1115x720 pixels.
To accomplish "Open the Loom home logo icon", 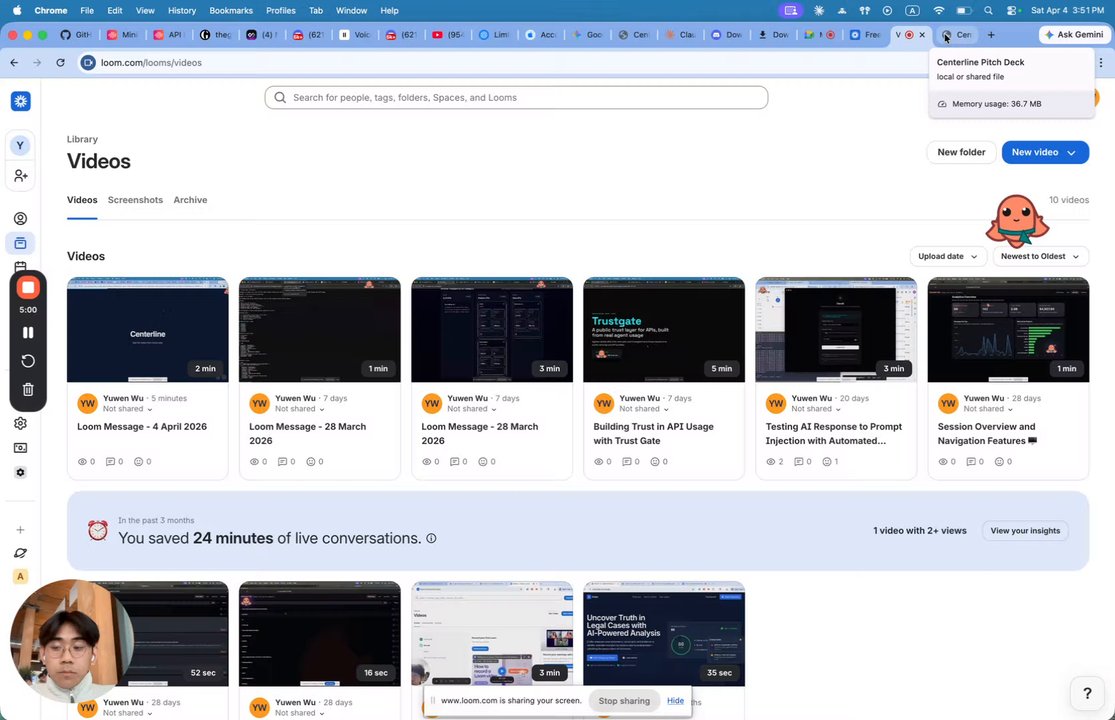I will (21, 101).
